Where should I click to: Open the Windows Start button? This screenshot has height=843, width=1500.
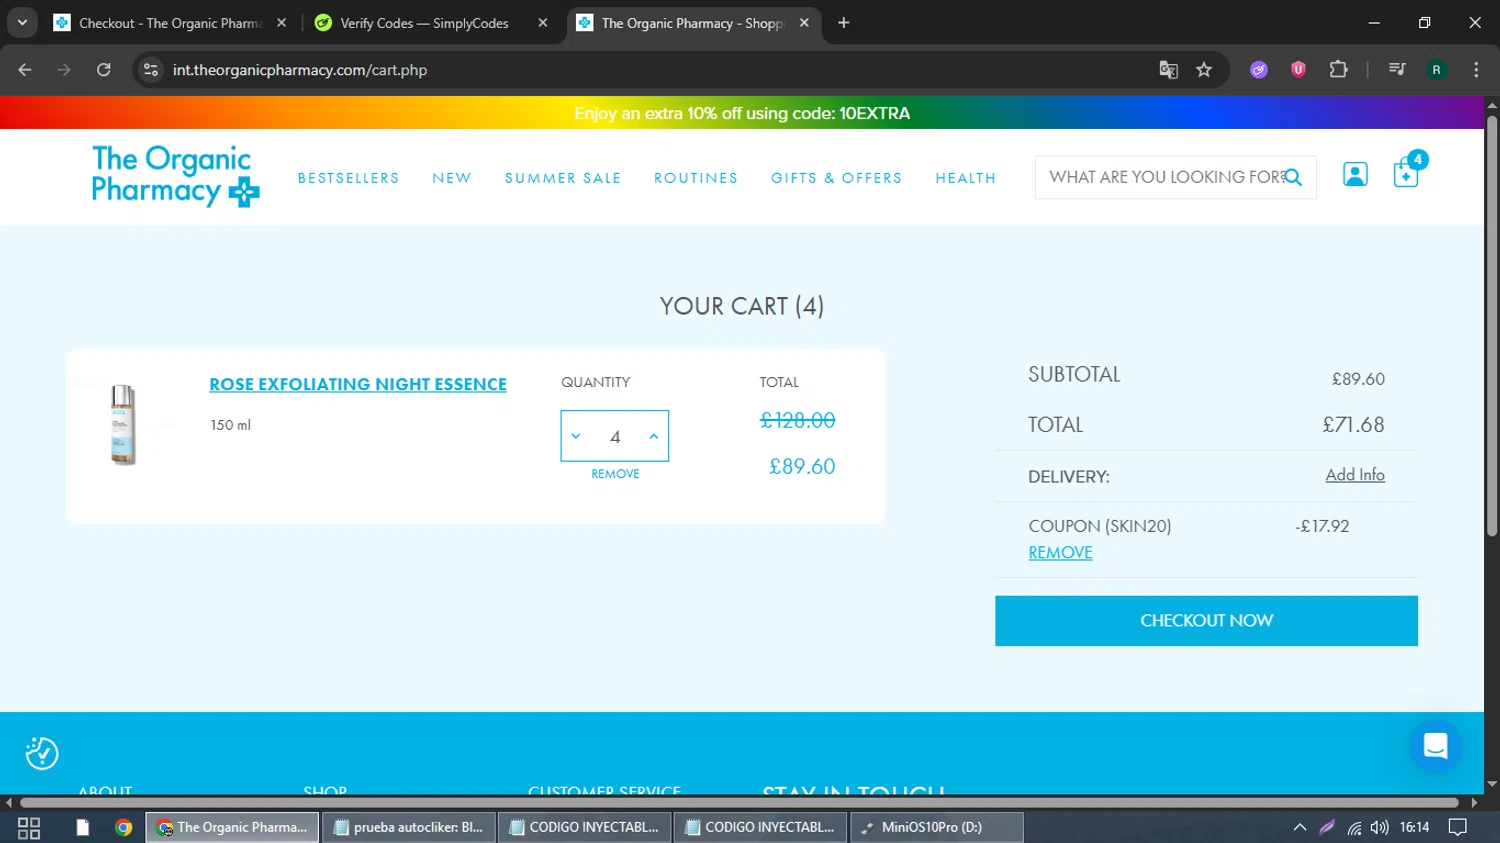pos(29,827)
